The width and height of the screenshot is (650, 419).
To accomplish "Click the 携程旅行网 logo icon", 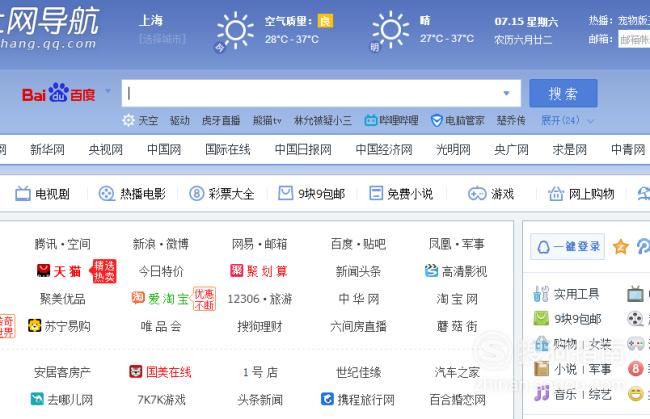I will coord(327,399).
